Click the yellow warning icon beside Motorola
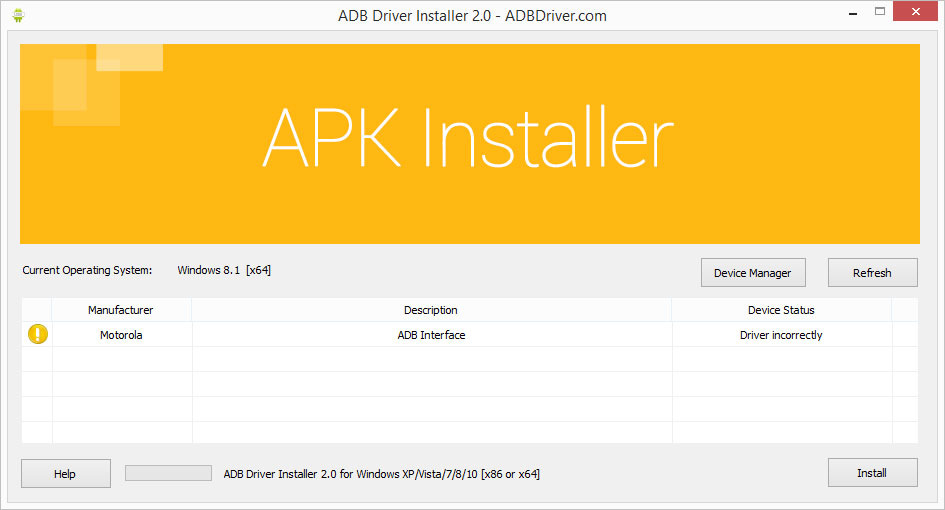Image resolution: width=945 pixels, height=510 pixels. click(37, 335)
